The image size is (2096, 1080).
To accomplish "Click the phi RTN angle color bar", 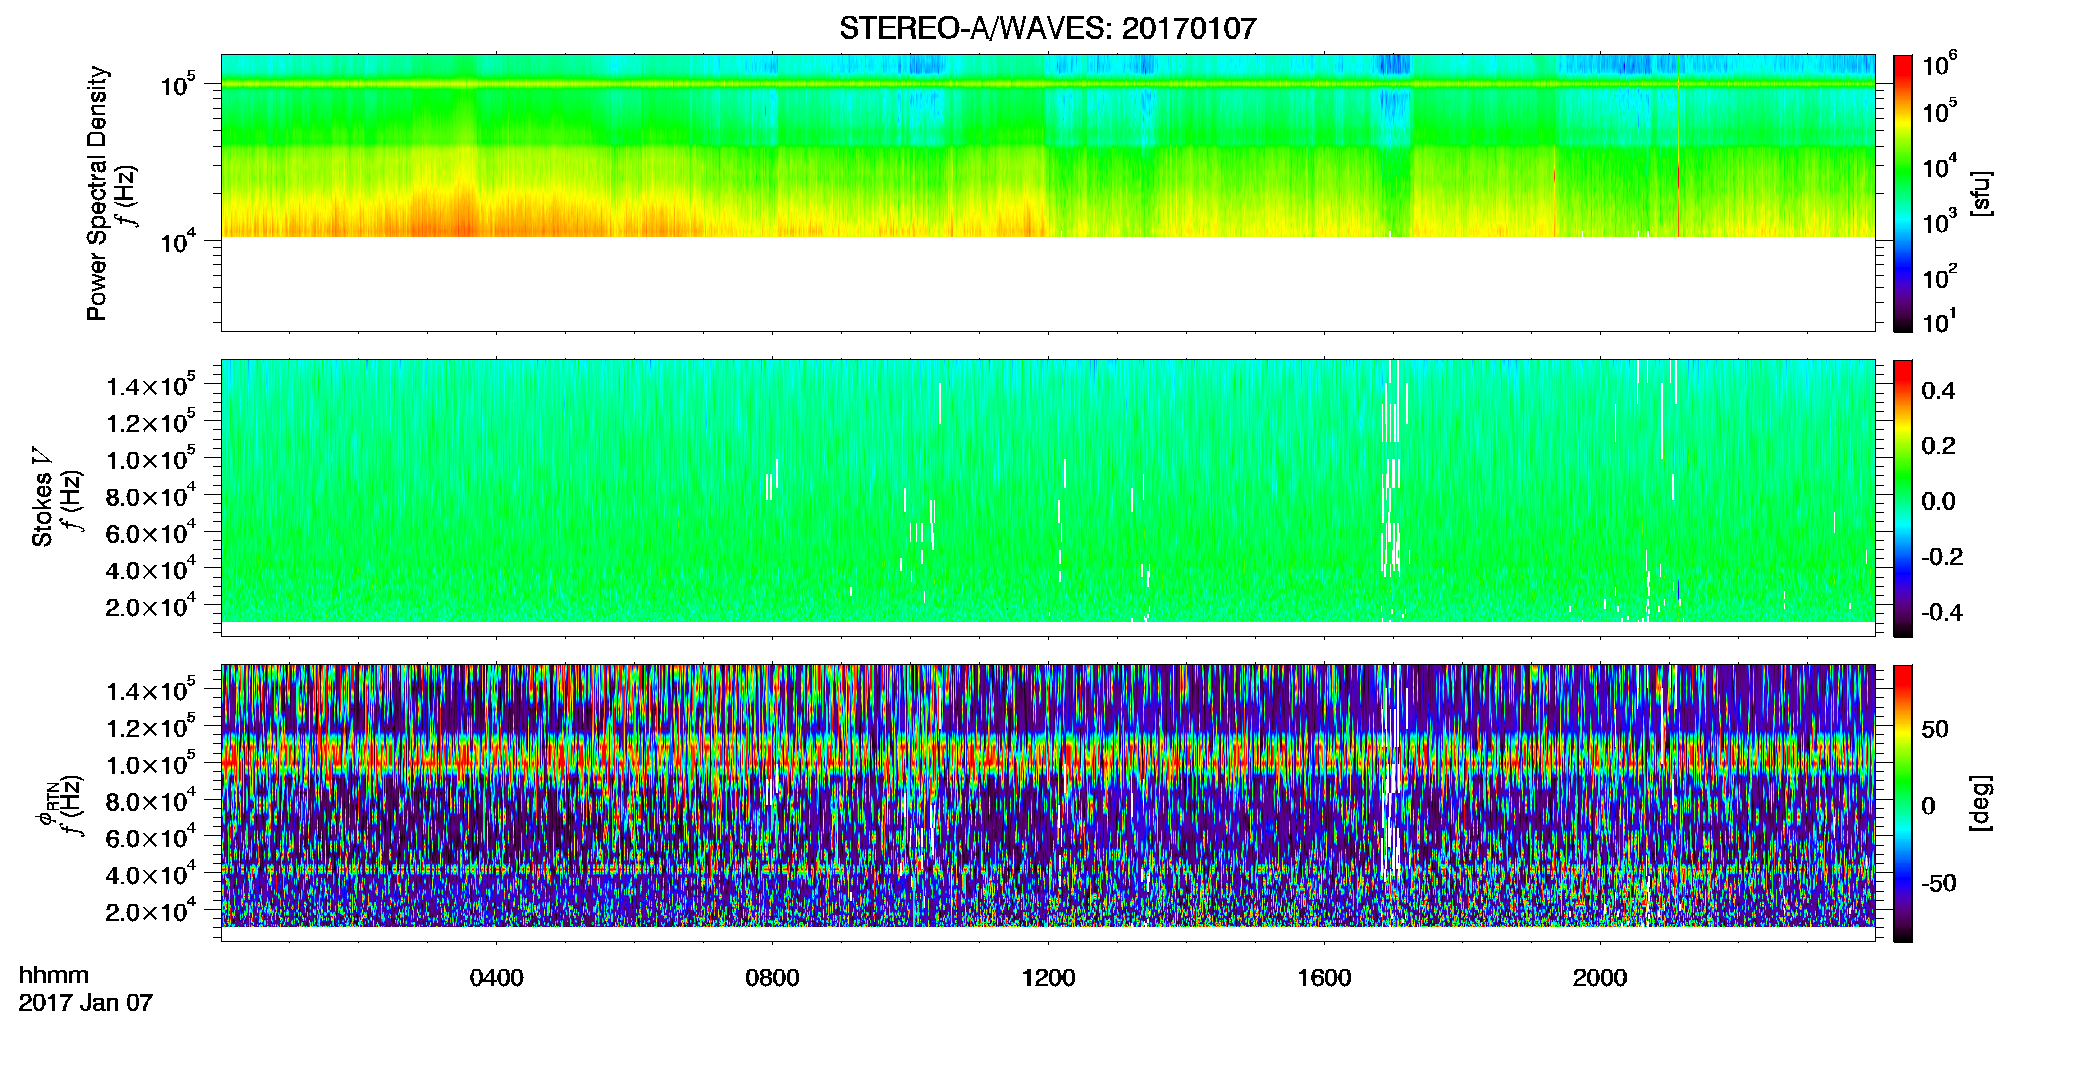I will pyautogui.click(x=1903, y=803).
